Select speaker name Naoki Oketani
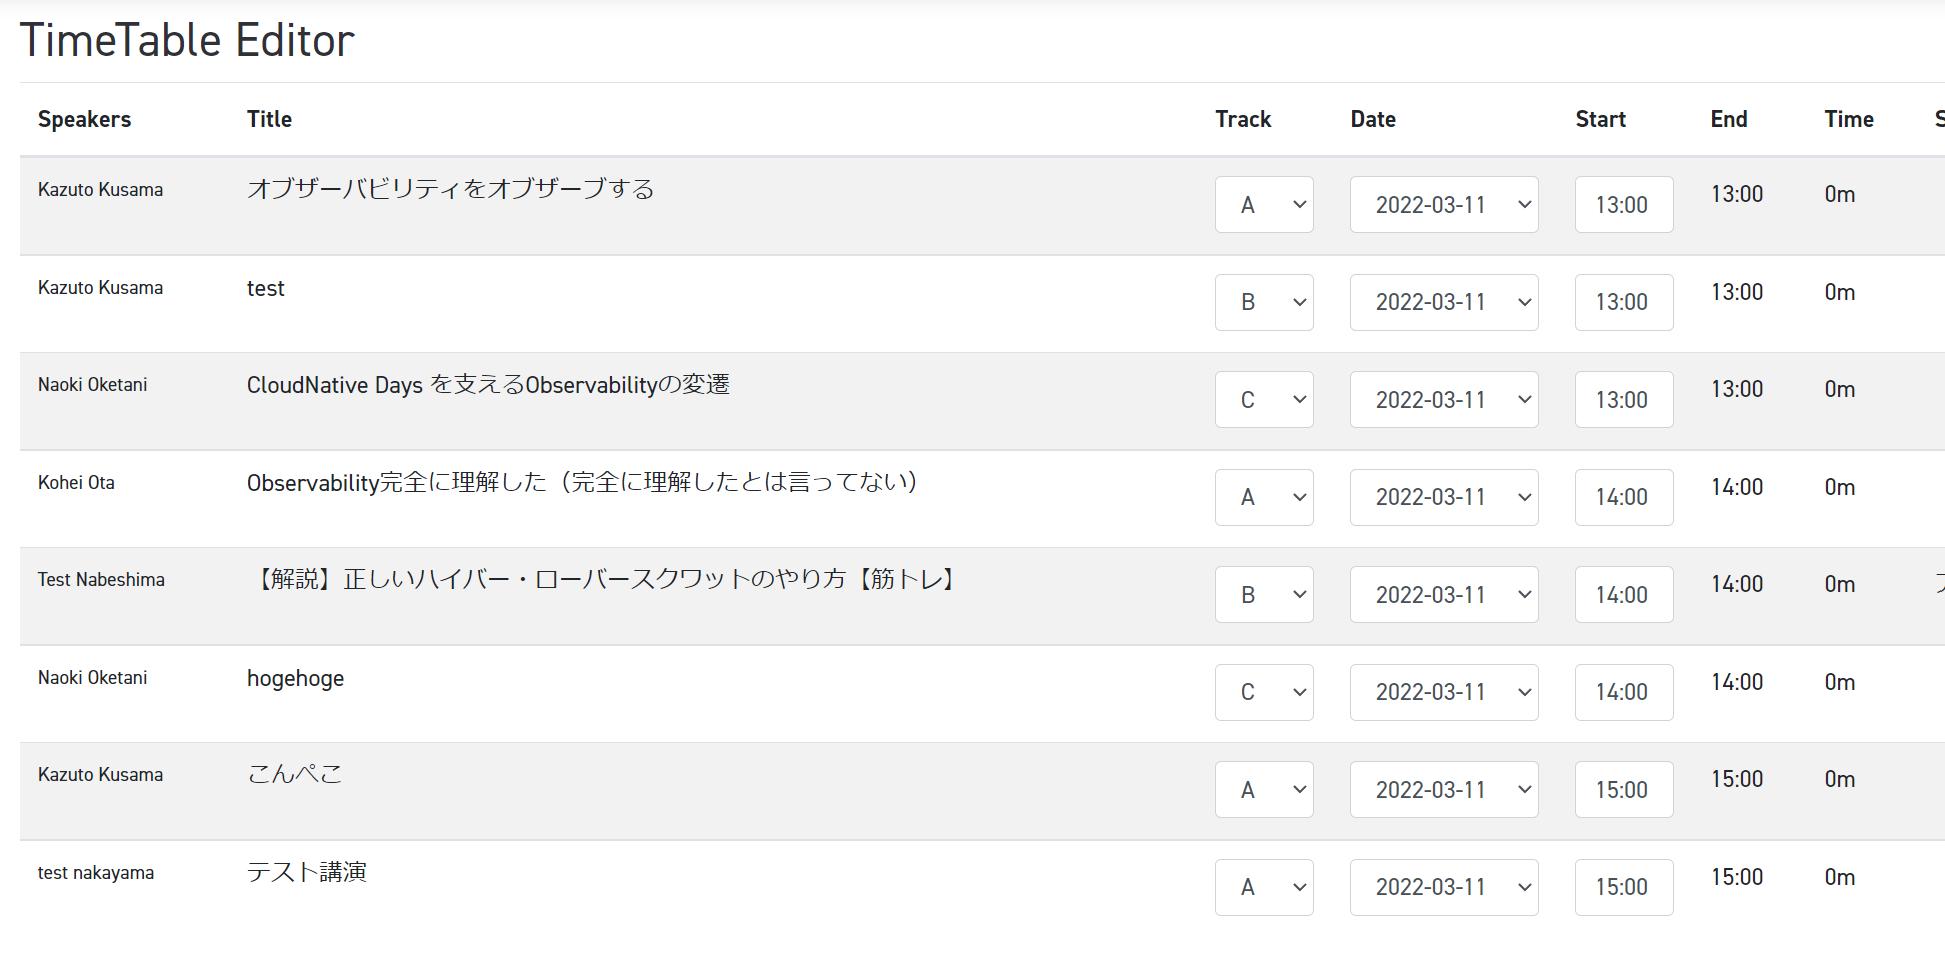1945x979 pixels. [92, 384]
